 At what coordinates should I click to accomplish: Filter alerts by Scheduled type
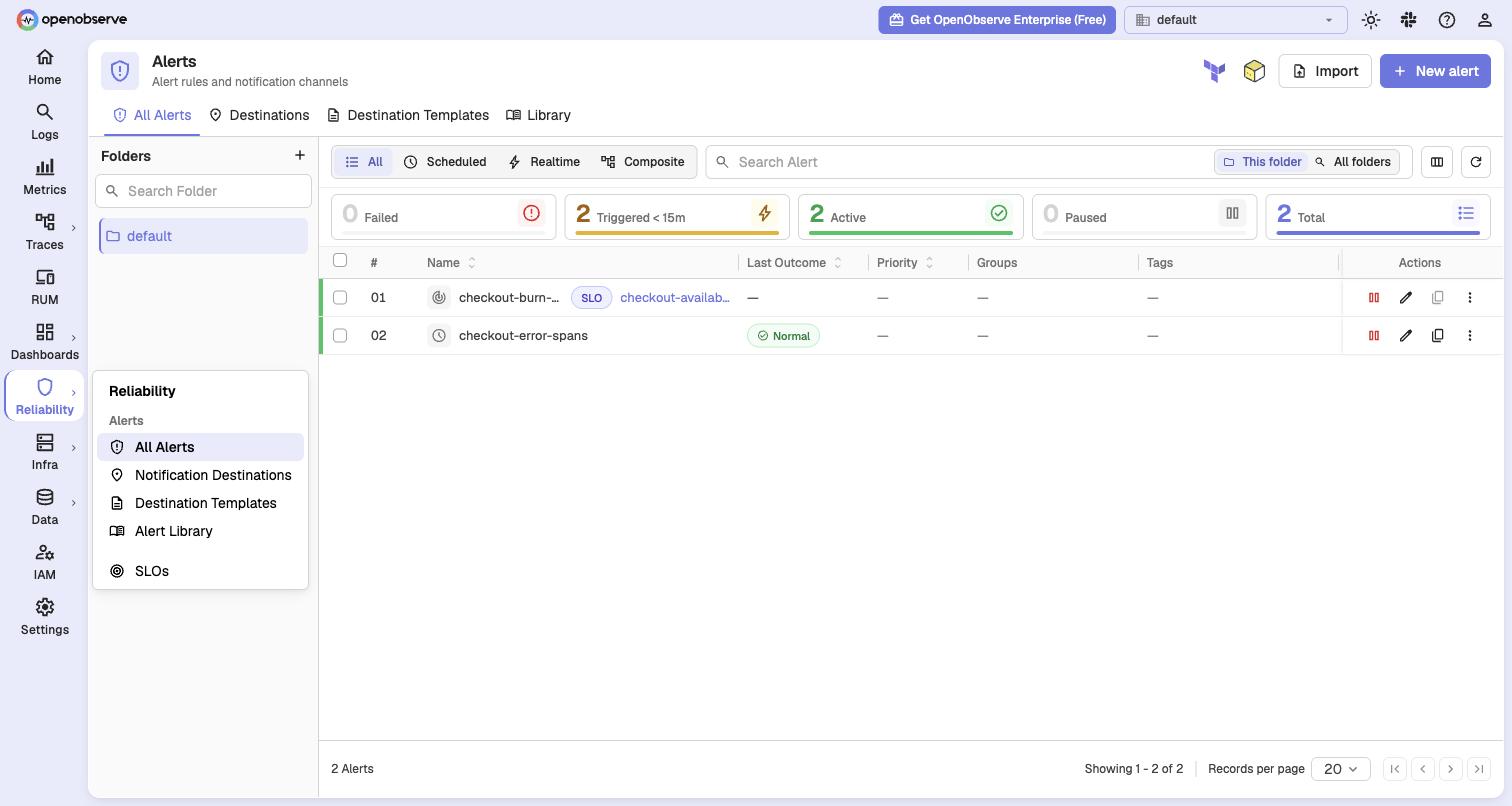pyautogui.click(x=445, y=162)
